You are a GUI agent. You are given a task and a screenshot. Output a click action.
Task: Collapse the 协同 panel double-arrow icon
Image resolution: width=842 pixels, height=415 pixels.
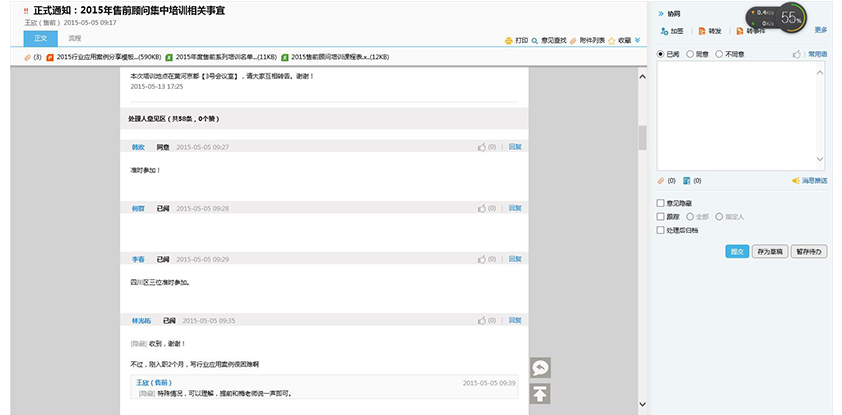(661, 14)
